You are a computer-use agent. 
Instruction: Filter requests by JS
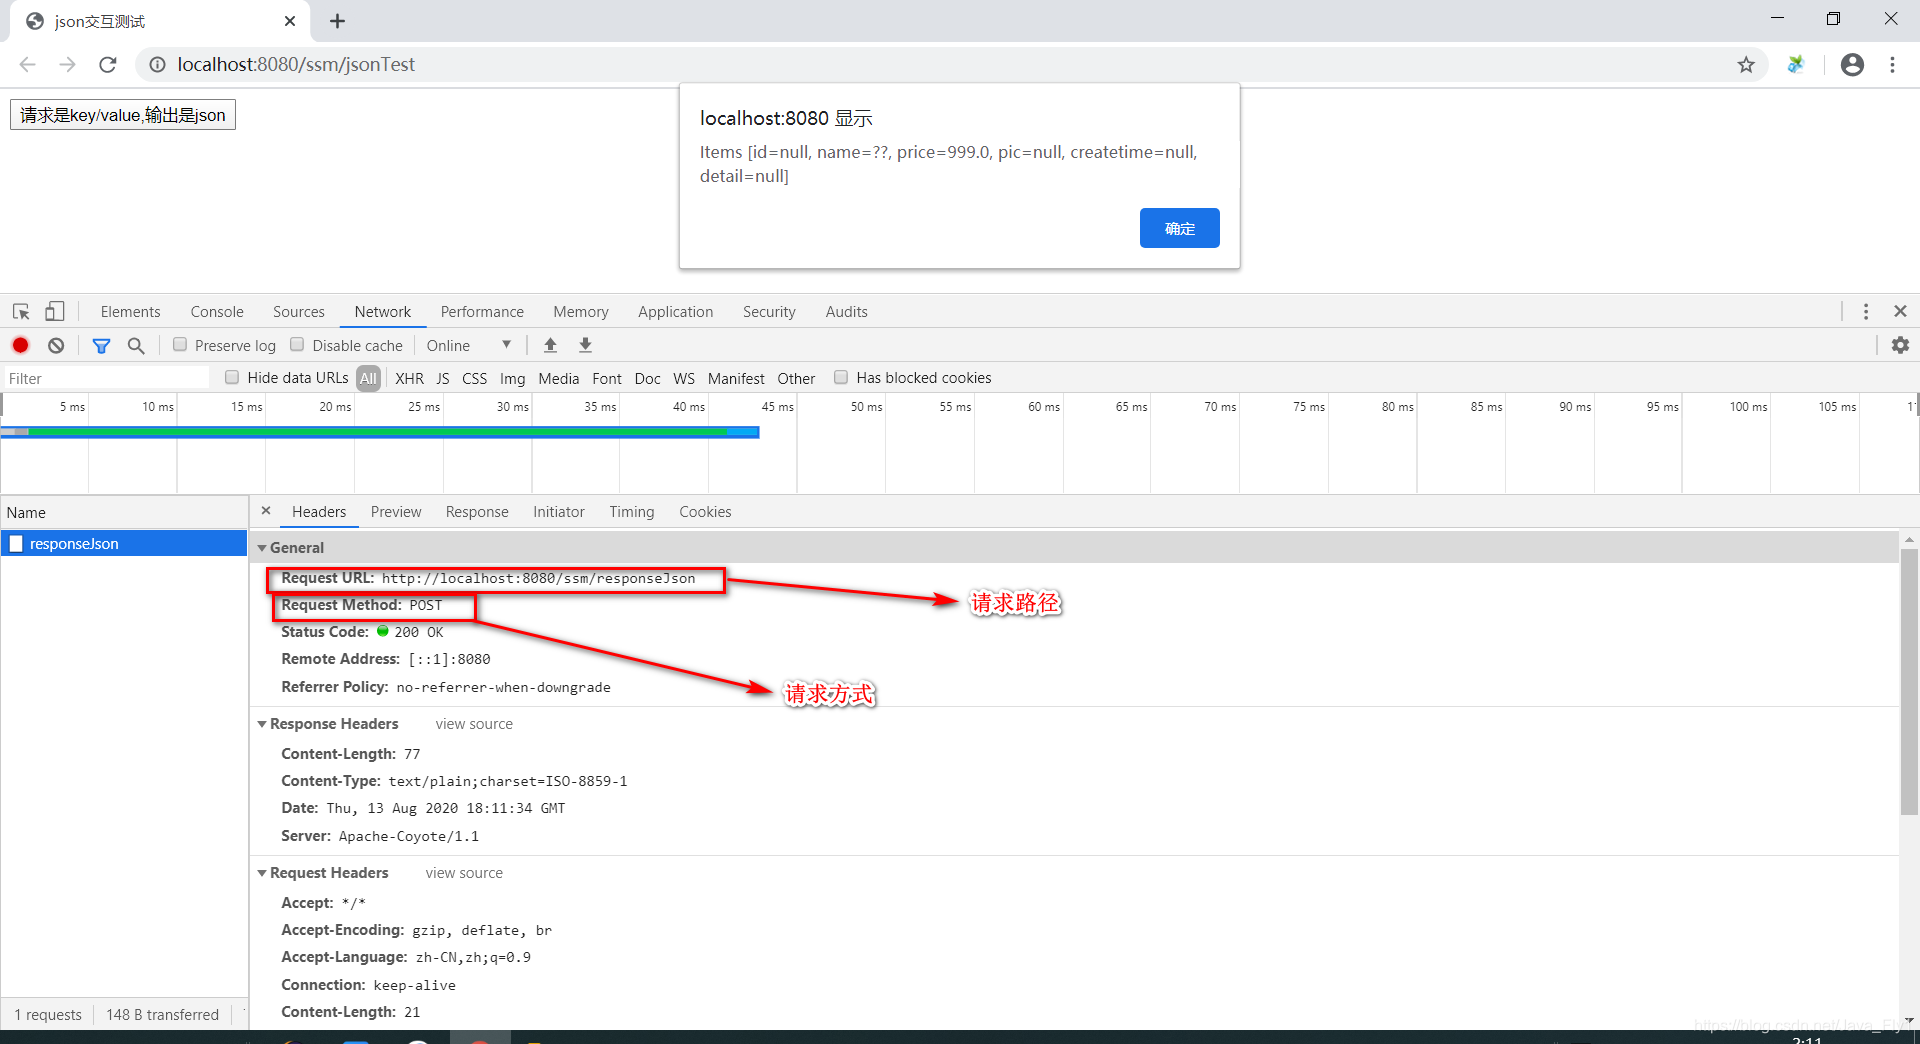pyautogui.click(x=443, y=378)
